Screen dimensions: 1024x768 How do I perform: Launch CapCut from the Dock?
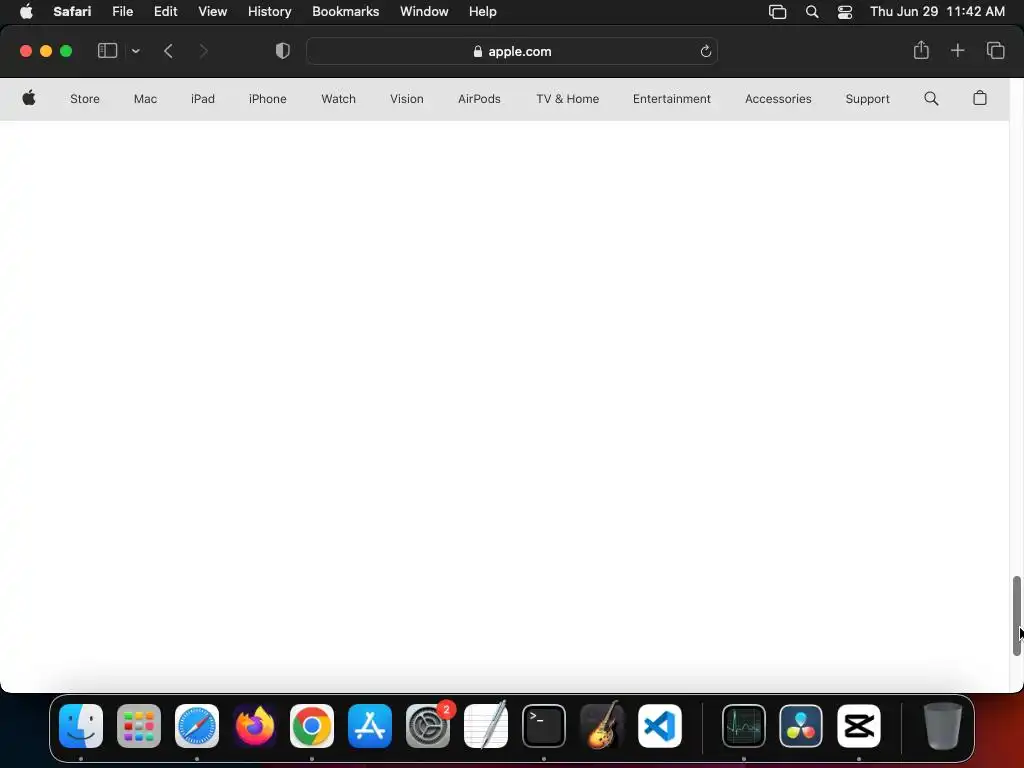click(859, 726)
